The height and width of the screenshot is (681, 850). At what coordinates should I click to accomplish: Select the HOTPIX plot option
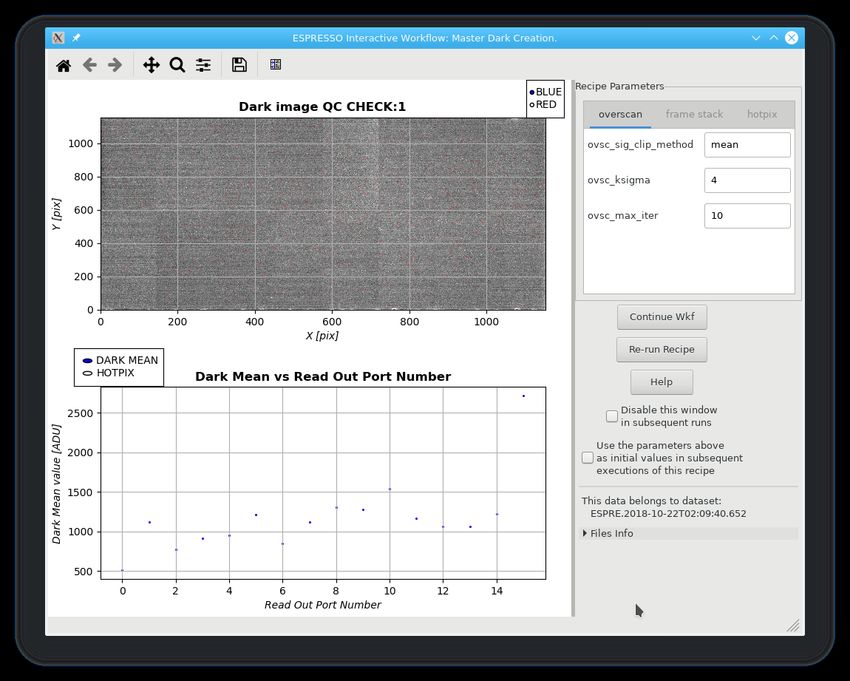click(x=87, y=373)
